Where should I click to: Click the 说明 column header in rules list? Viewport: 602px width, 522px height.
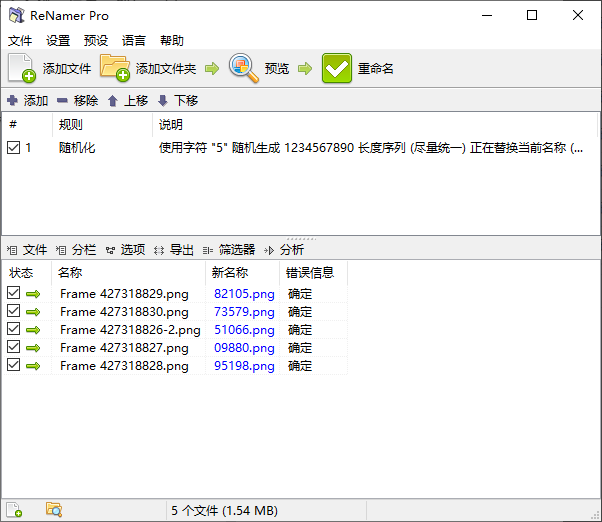pyautogui.click(x=171, y=125)
